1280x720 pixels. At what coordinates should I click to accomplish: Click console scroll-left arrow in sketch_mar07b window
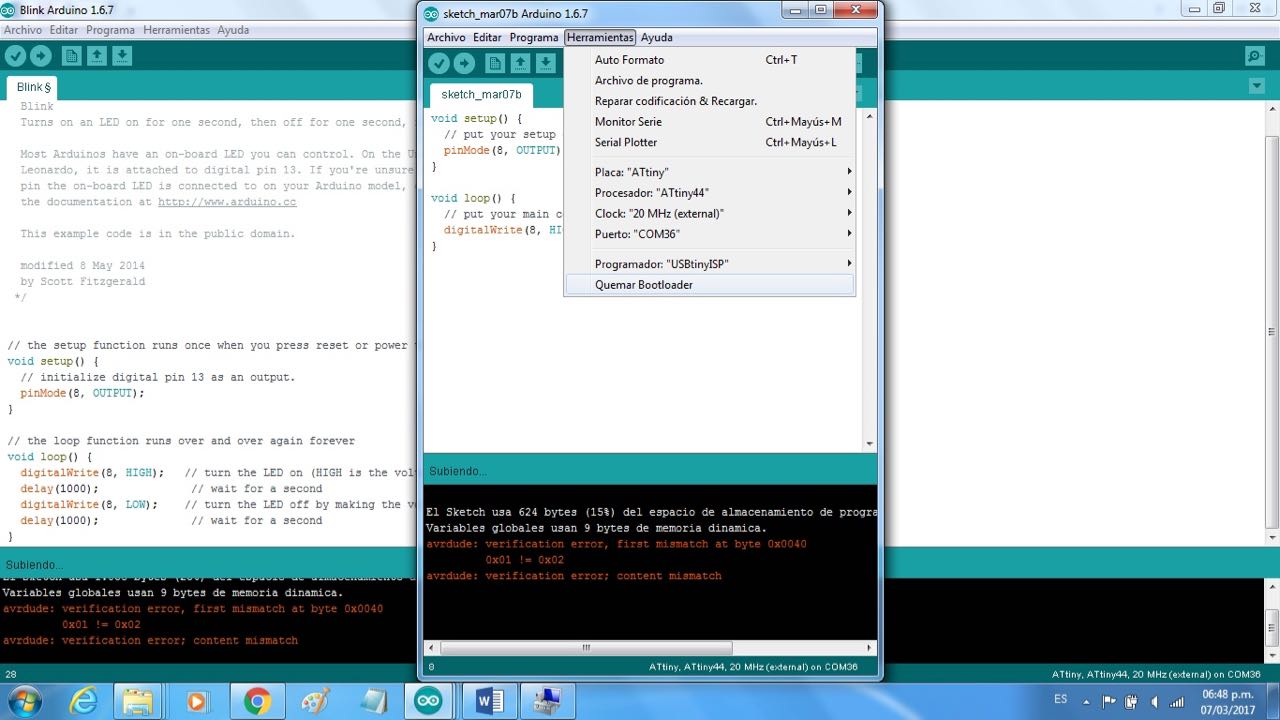tap(432, 648)
